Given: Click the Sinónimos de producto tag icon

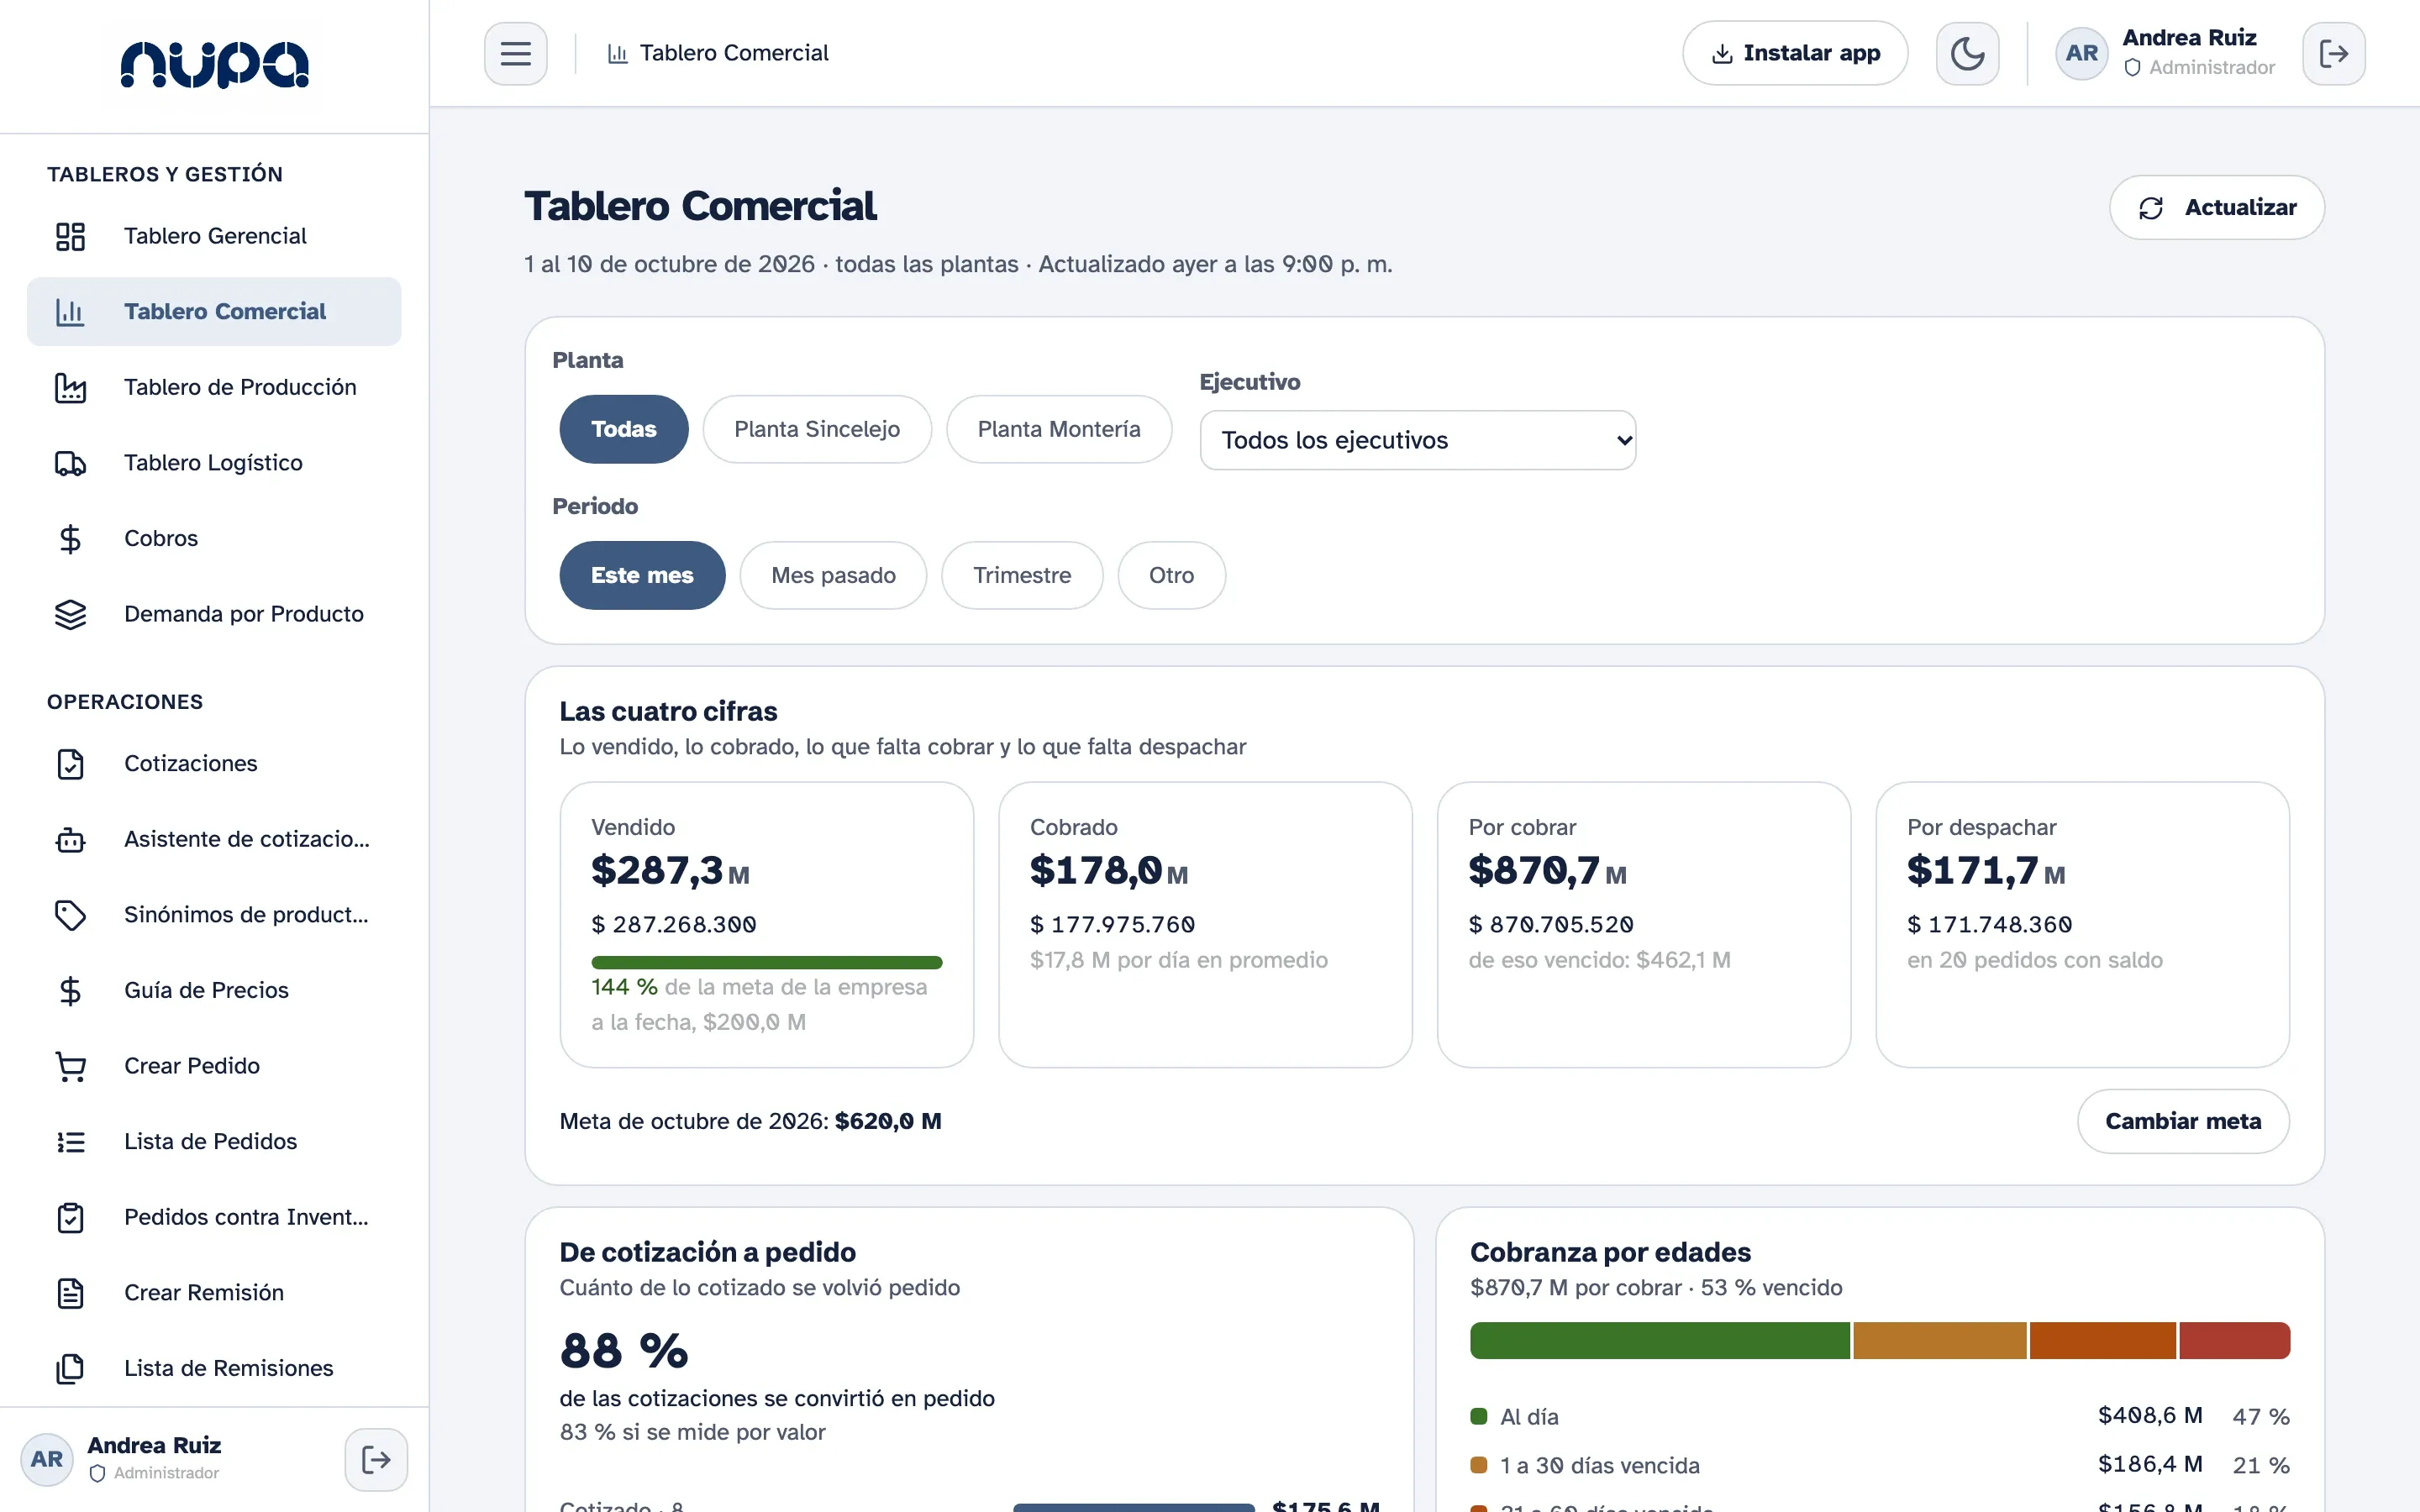Looking at the screenshot, I should [x=70, y=915].
